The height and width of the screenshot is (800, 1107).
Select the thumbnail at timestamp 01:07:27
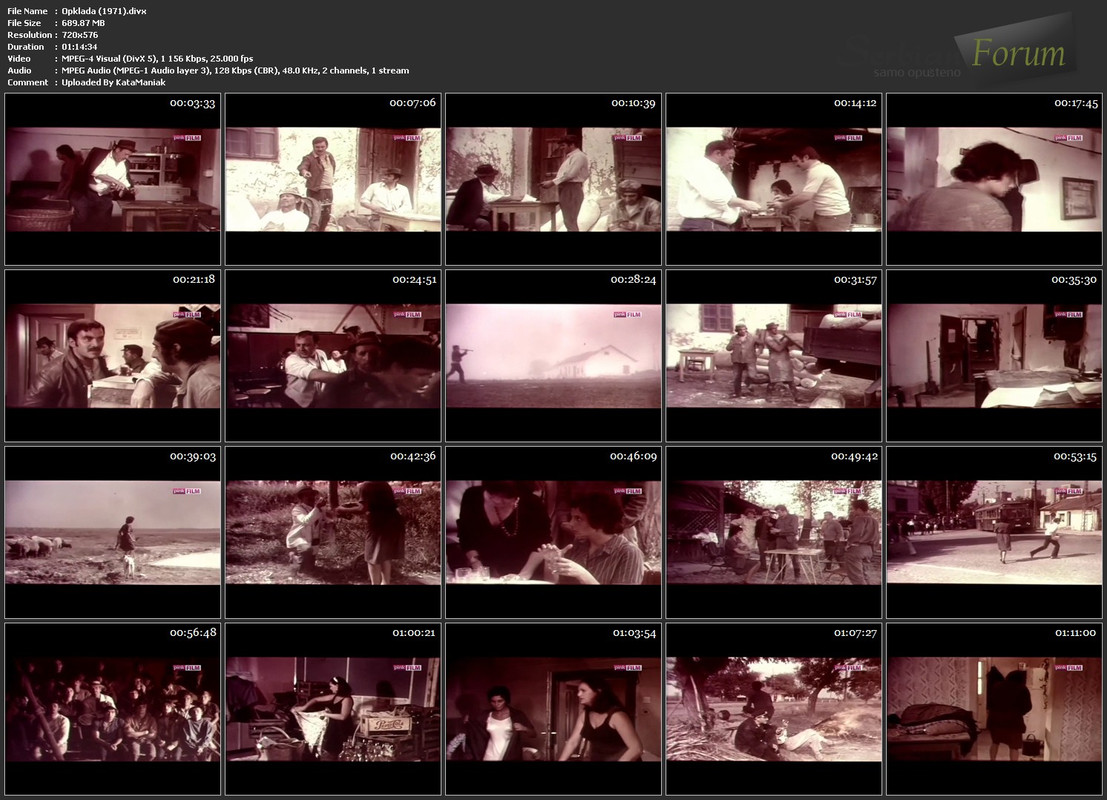point(774,709)
